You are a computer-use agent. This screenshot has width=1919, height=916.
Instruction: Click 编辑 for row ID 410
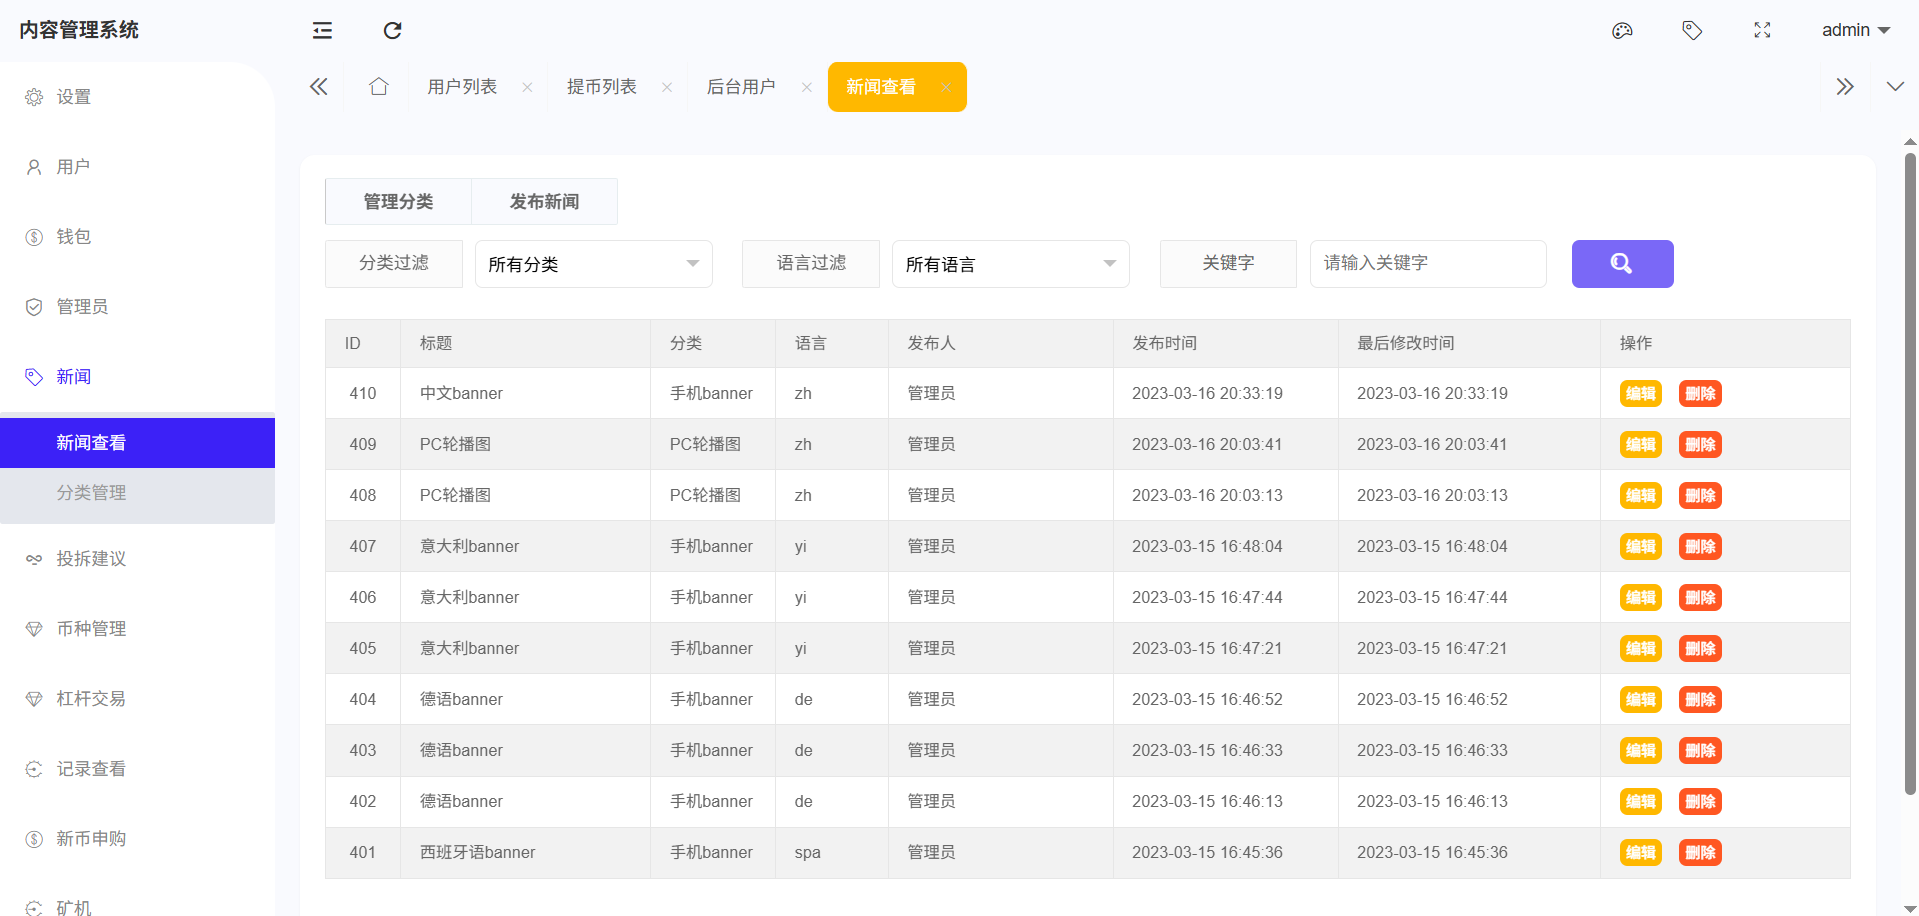point(1640,394)
